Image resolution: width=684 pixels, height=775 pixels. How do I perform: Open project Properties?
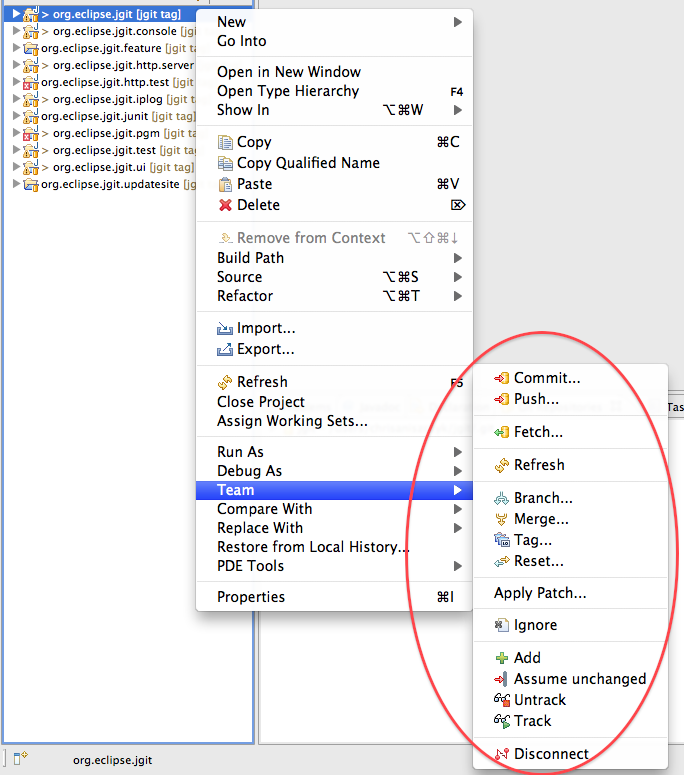334,597
